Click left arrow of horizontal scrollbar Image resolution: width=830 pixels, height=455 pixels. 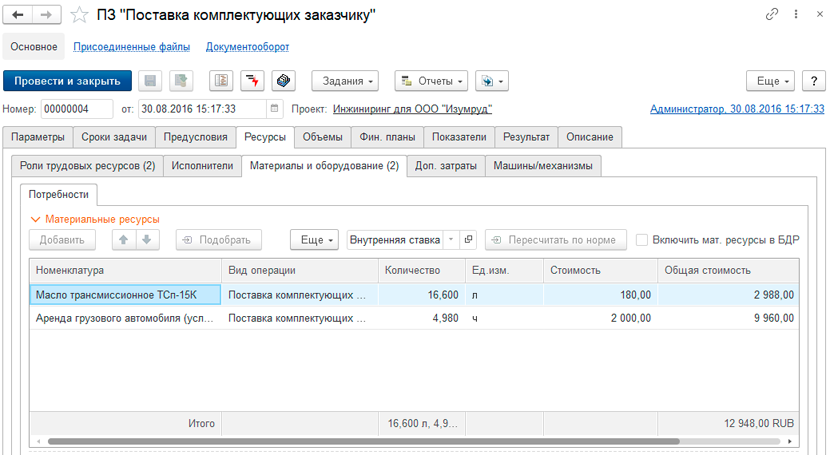click(38, 441)
